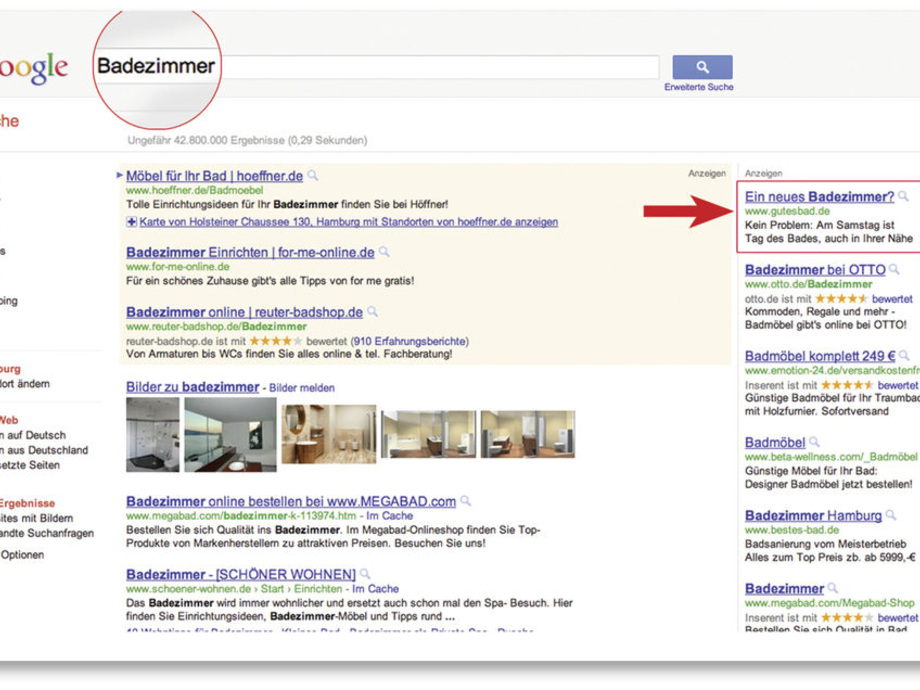
Task: Click preview magnifier beside 'Badmöbel komplett 249 €' ad
Action: (904, 356)
